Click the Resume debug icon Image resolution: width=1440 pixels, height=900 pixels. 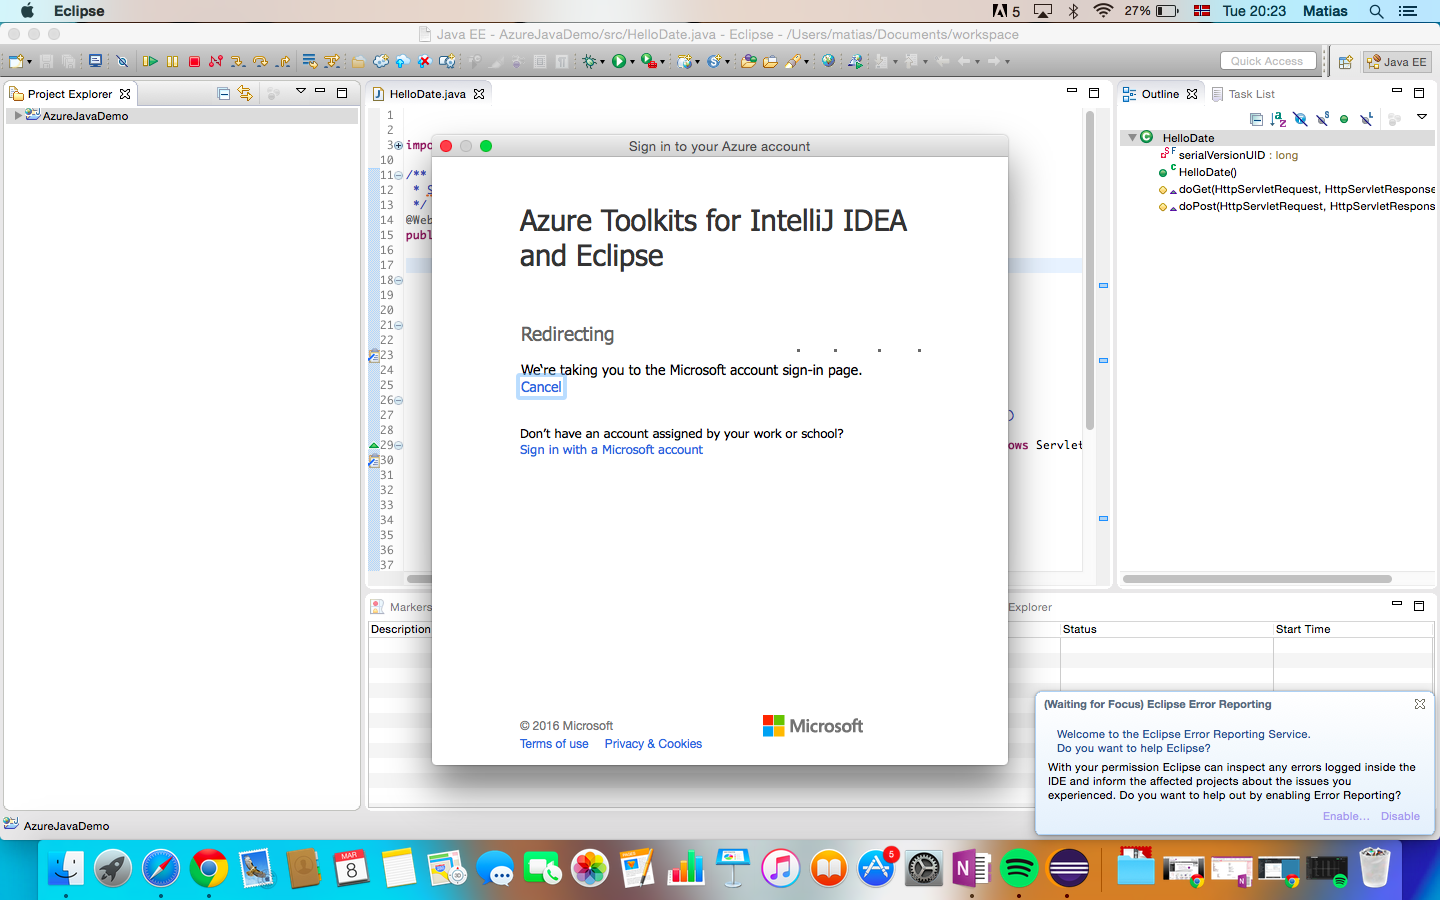150,61
